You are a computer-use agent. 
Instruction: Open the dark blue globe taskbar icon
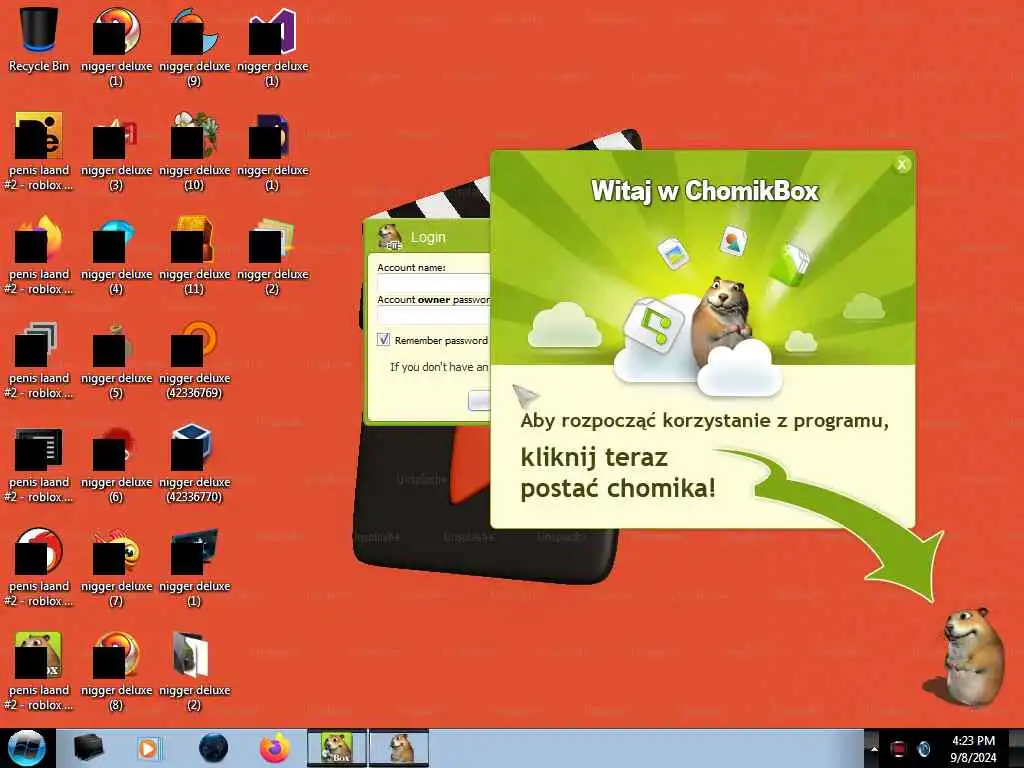(x=214, y=748)
